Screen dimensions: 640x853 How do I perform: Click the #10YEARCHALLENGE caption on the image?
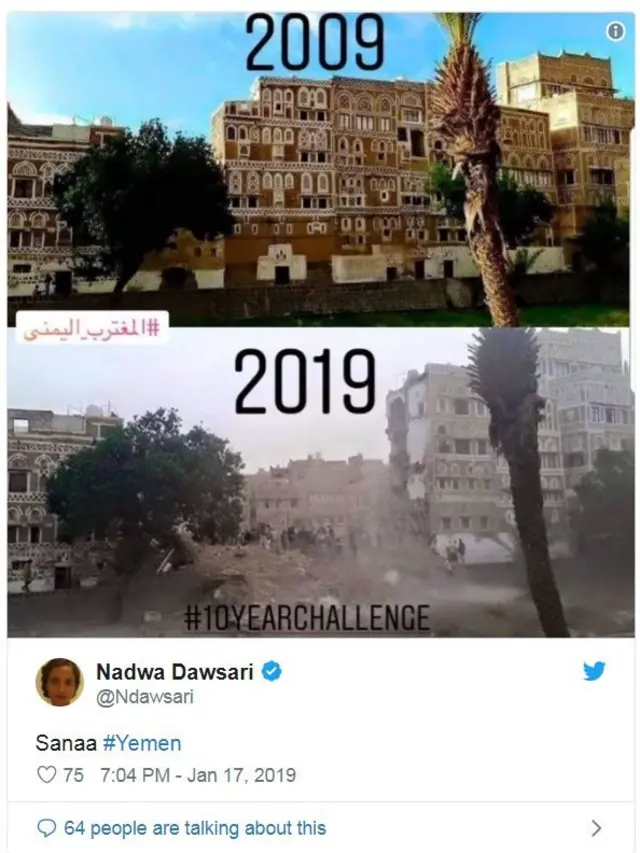point(307,618)
